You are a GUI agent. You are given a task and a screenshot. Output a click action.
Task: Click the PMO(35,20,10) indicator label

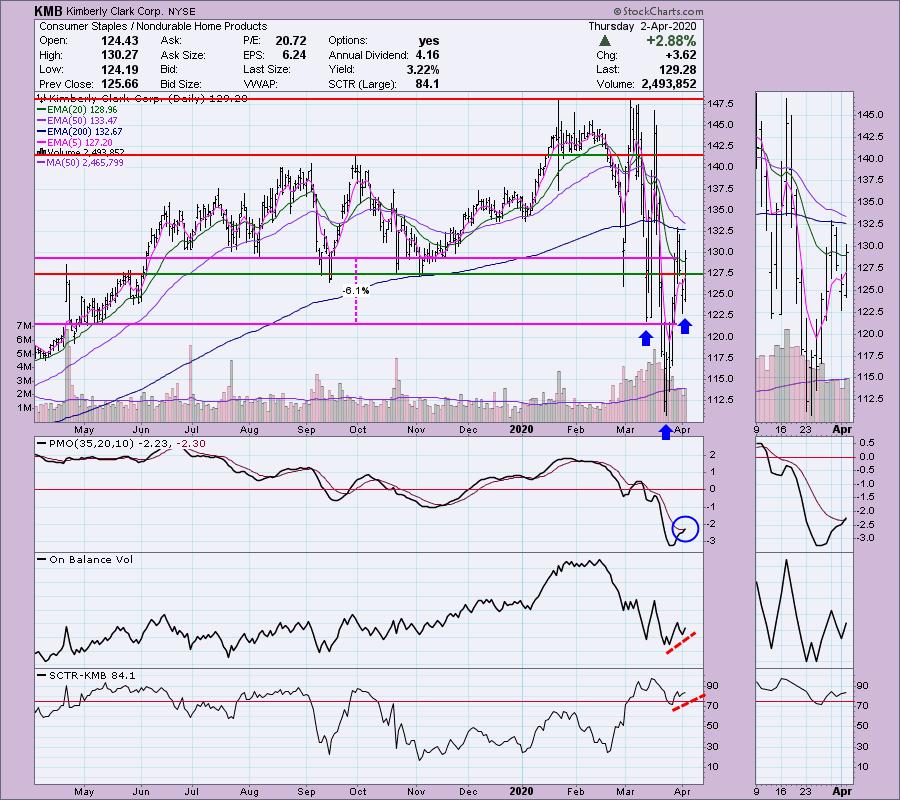click(92, 444)
